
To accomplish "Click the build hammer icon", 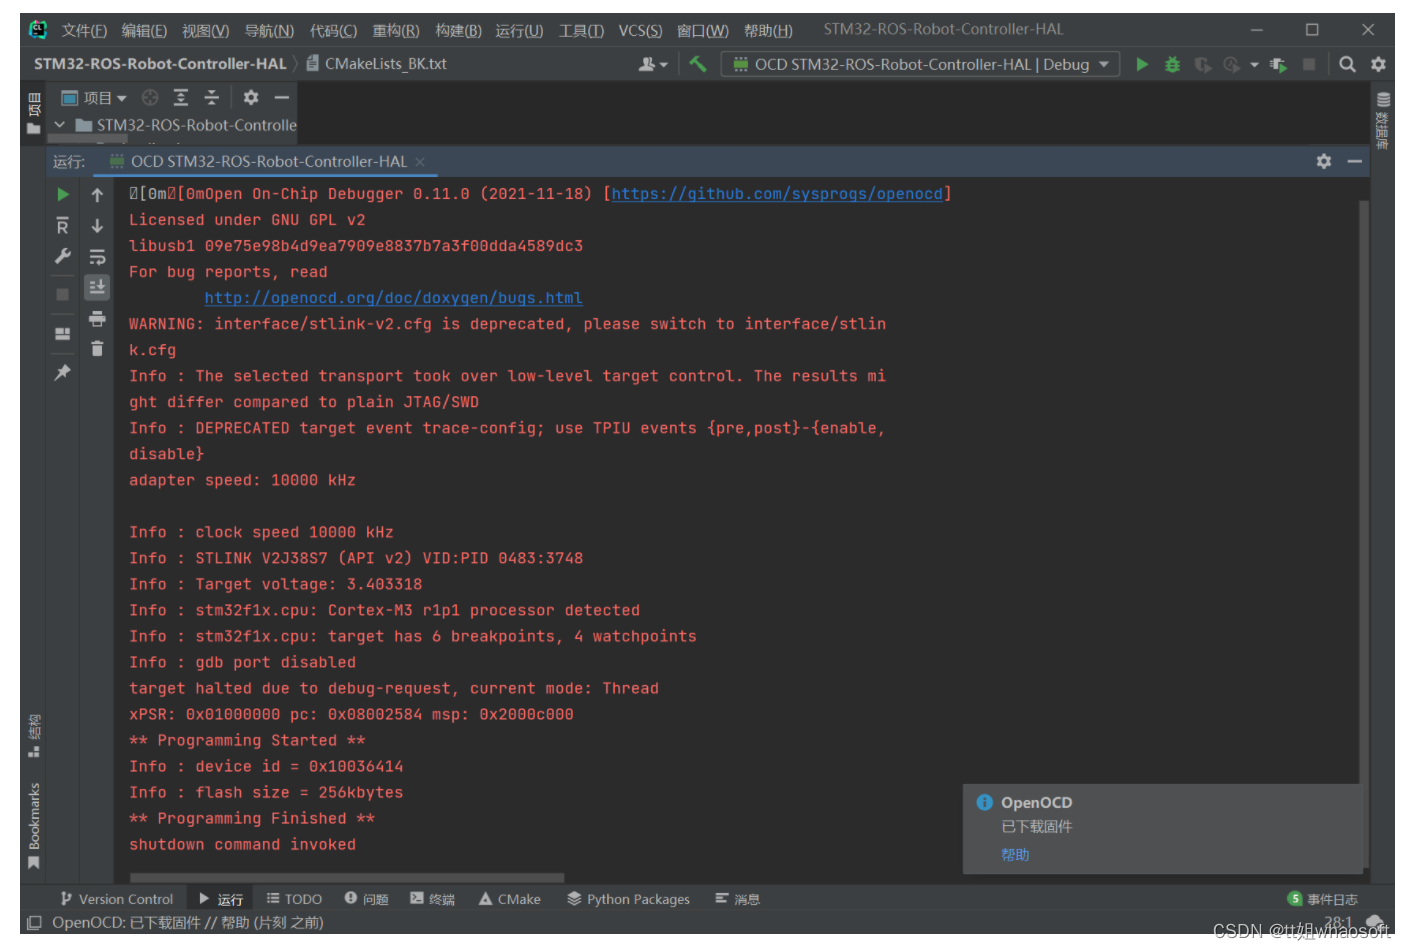I will pos(698,64).
